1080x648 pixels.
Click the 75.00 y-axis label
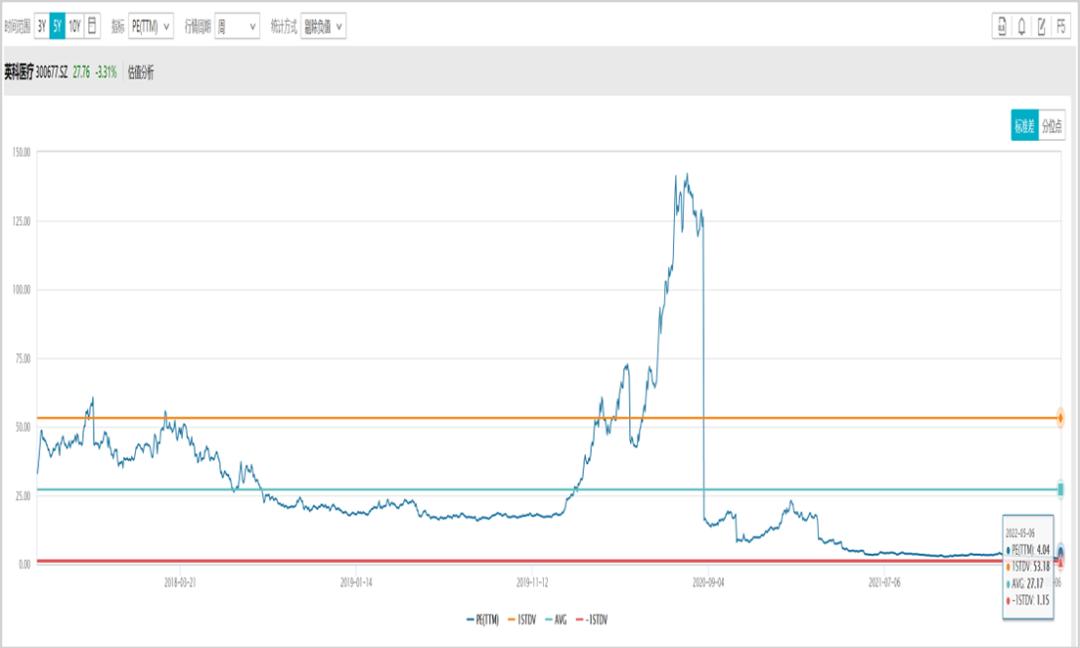pyautogui.click(x=23, y=358)
